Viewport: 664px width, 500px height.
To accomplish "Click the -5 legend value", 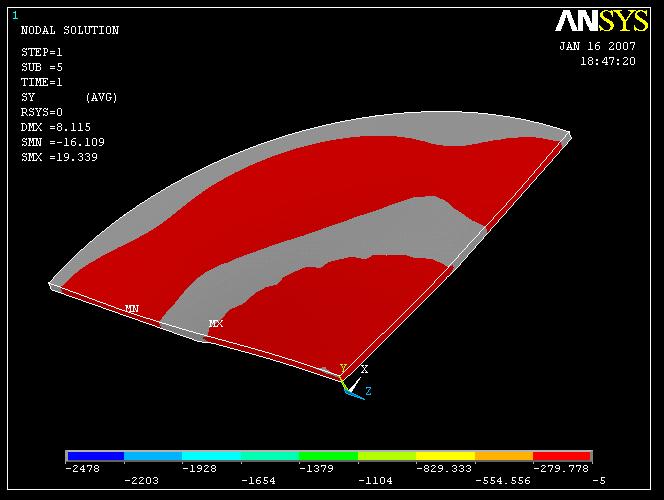I will coord(599,481).
